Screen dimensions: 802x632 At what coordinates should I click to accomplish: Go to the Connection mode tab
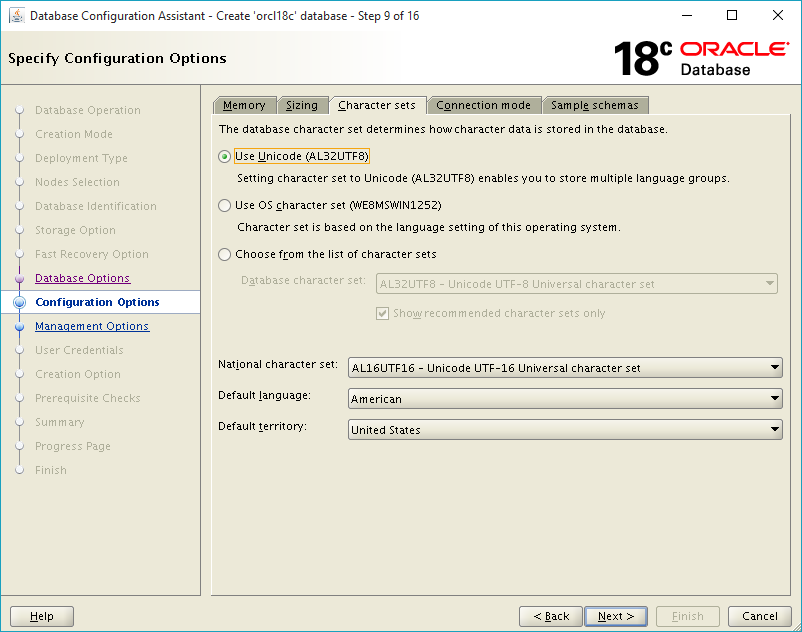pyautogui.click(x=484, y=105)
